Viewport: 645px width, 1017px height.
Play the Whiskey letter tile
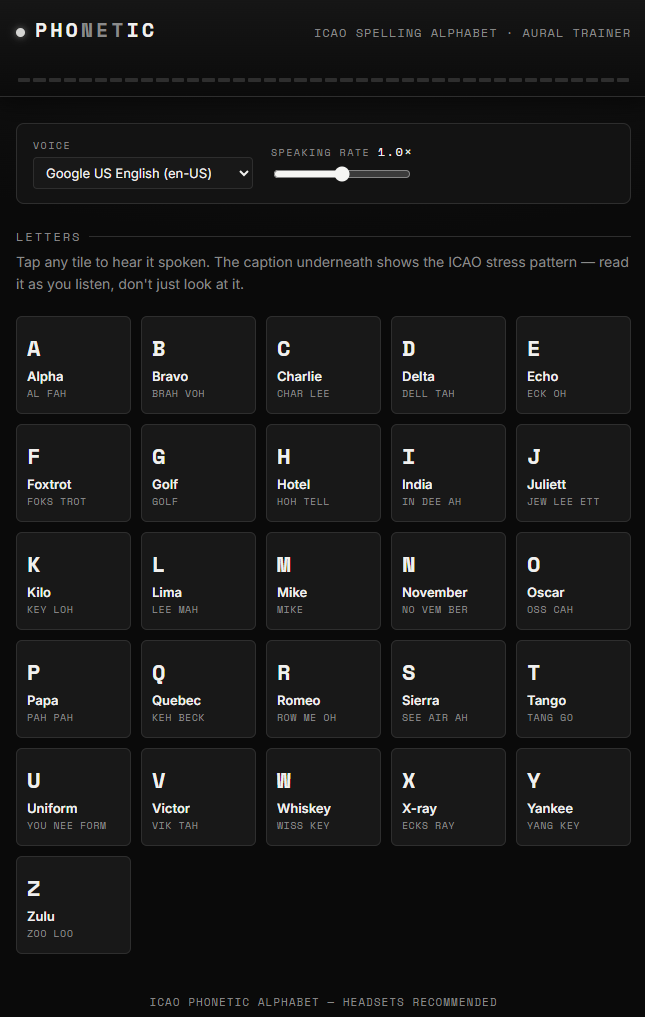click(323, 797)
